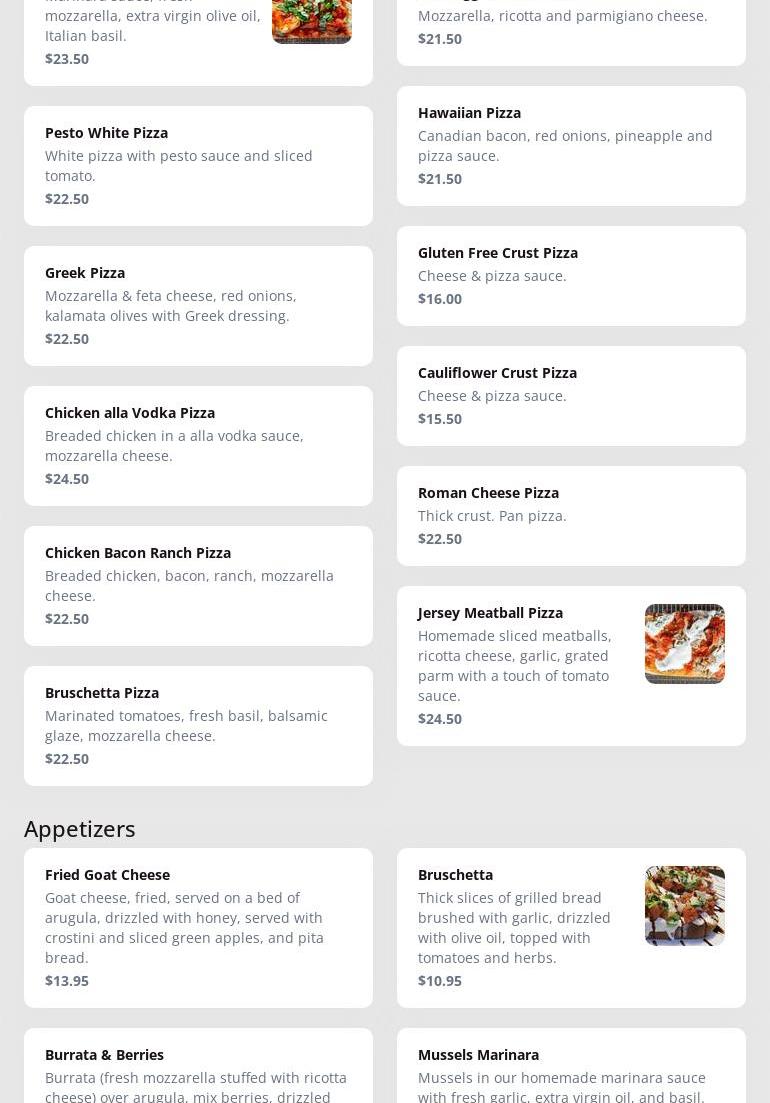Viewport: 770px width, 1103px height.
Task: Click the $24.50 price under Jersey Meatball
Action: coord(440,718)
